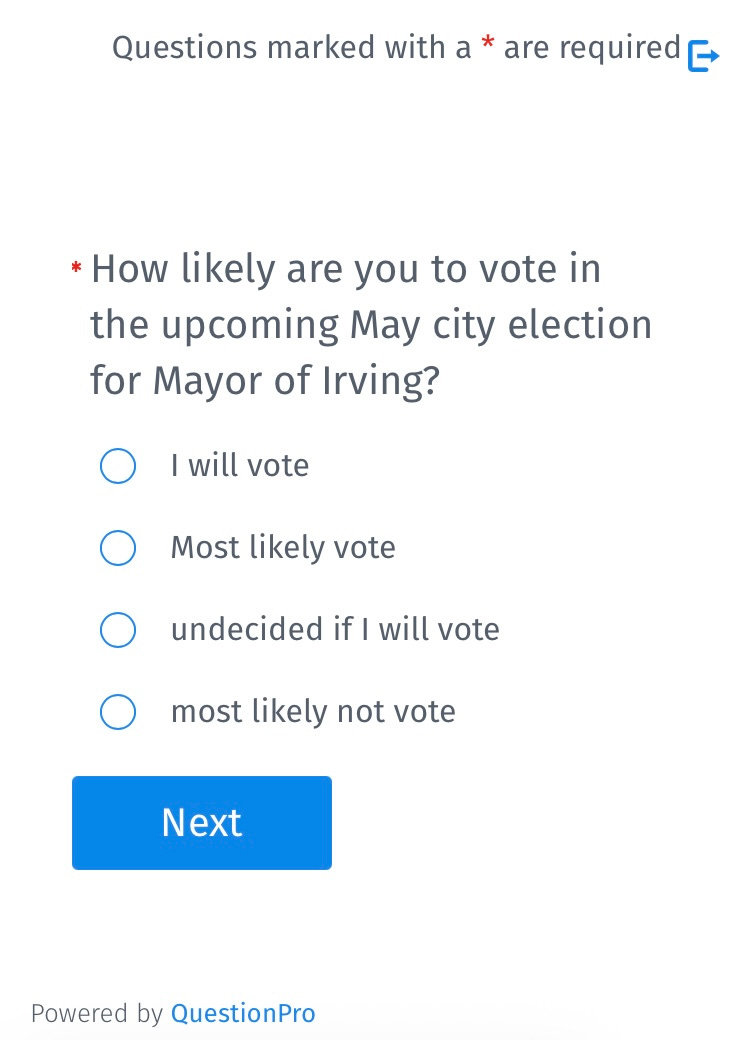Click the "Questions marked with a" header text

pos(291,48)
